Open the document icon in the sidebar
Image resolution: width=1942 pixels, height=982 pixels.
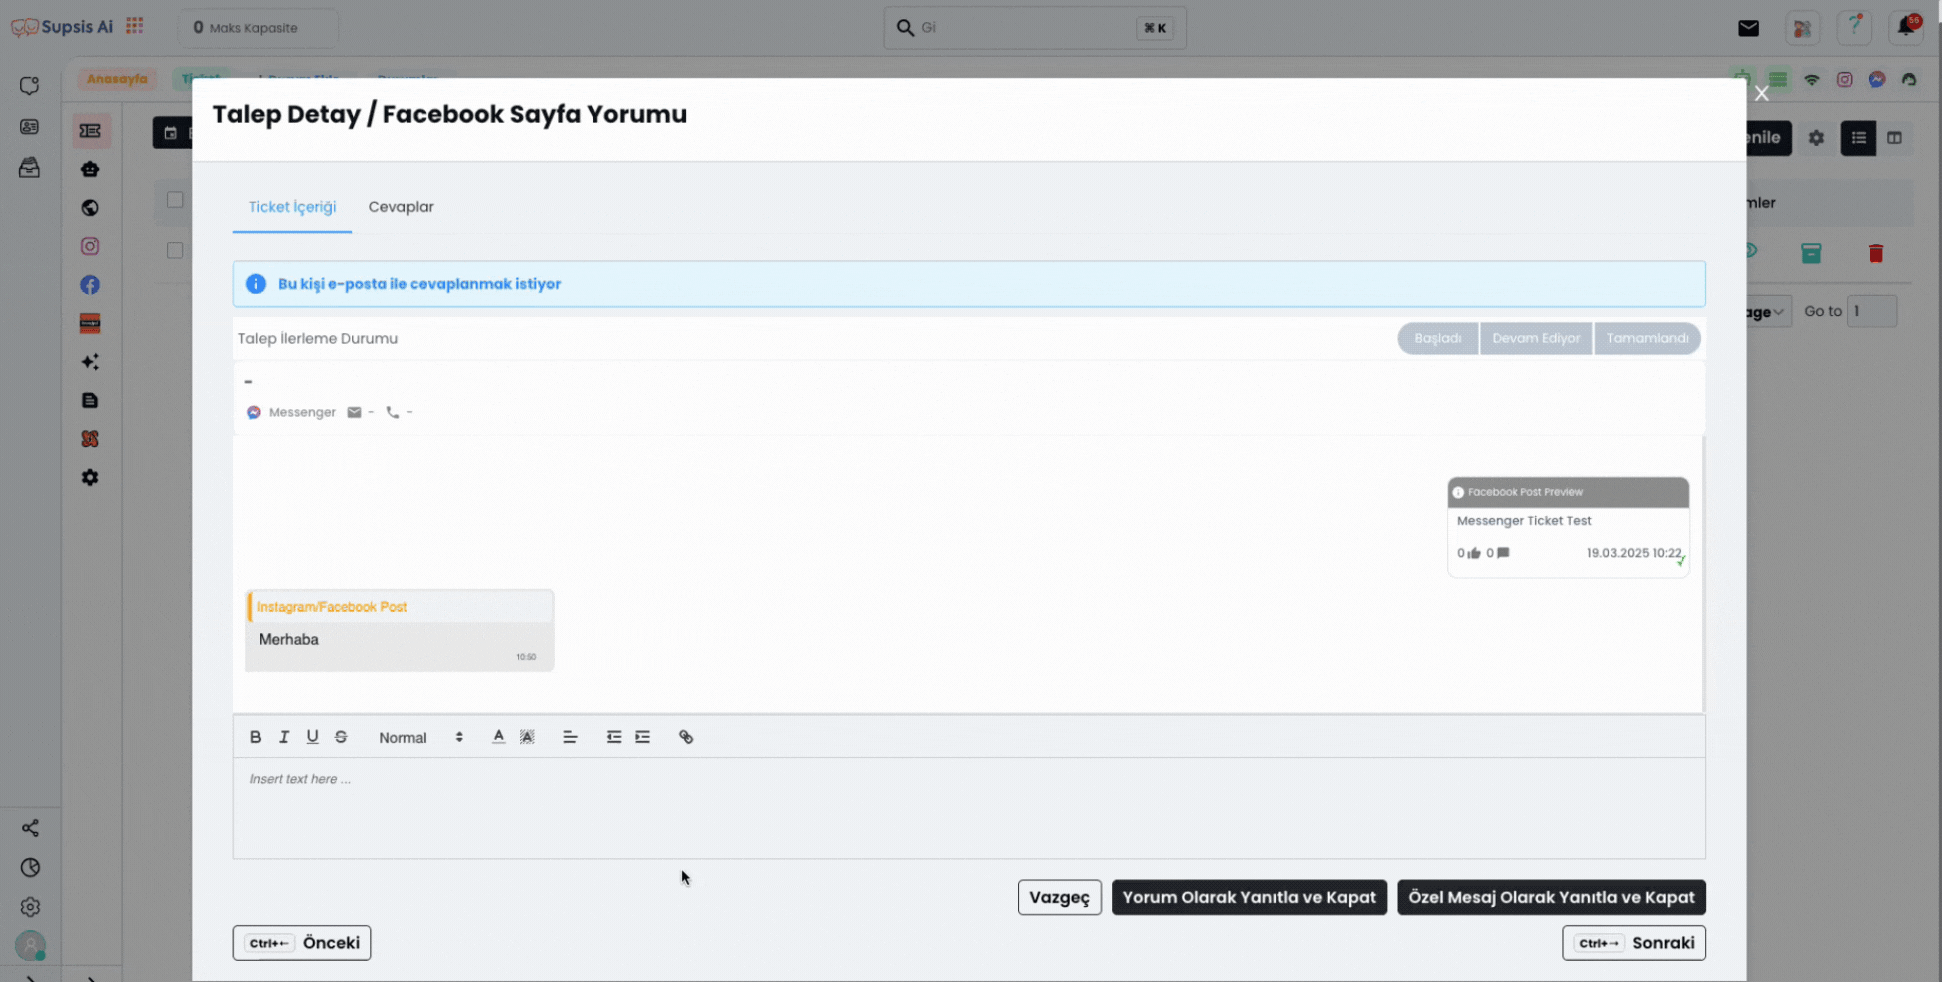(x=90, y=400)
